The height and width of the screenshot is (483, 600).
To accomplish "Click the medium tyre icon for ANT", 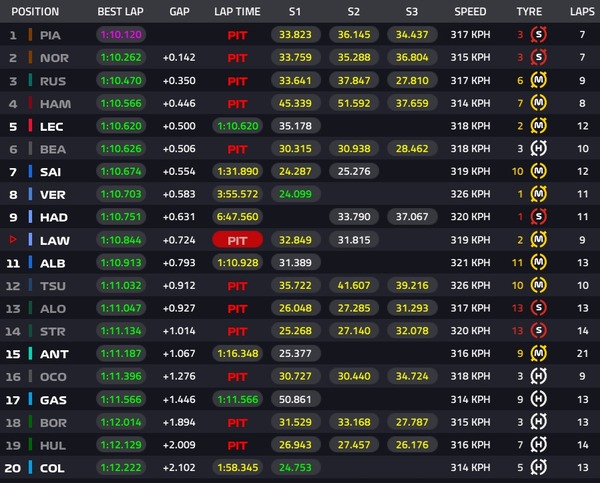I will pyautogui.click(x=538, y=353).
